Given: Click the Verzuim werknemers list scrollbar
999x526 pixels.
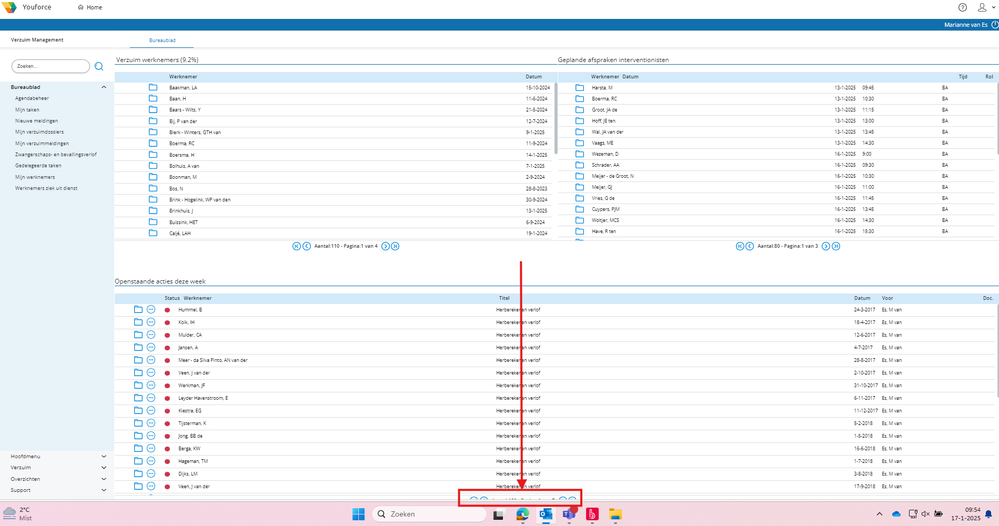Looking at the screenshot, I should pyautogui.click(x=556, y=118).
